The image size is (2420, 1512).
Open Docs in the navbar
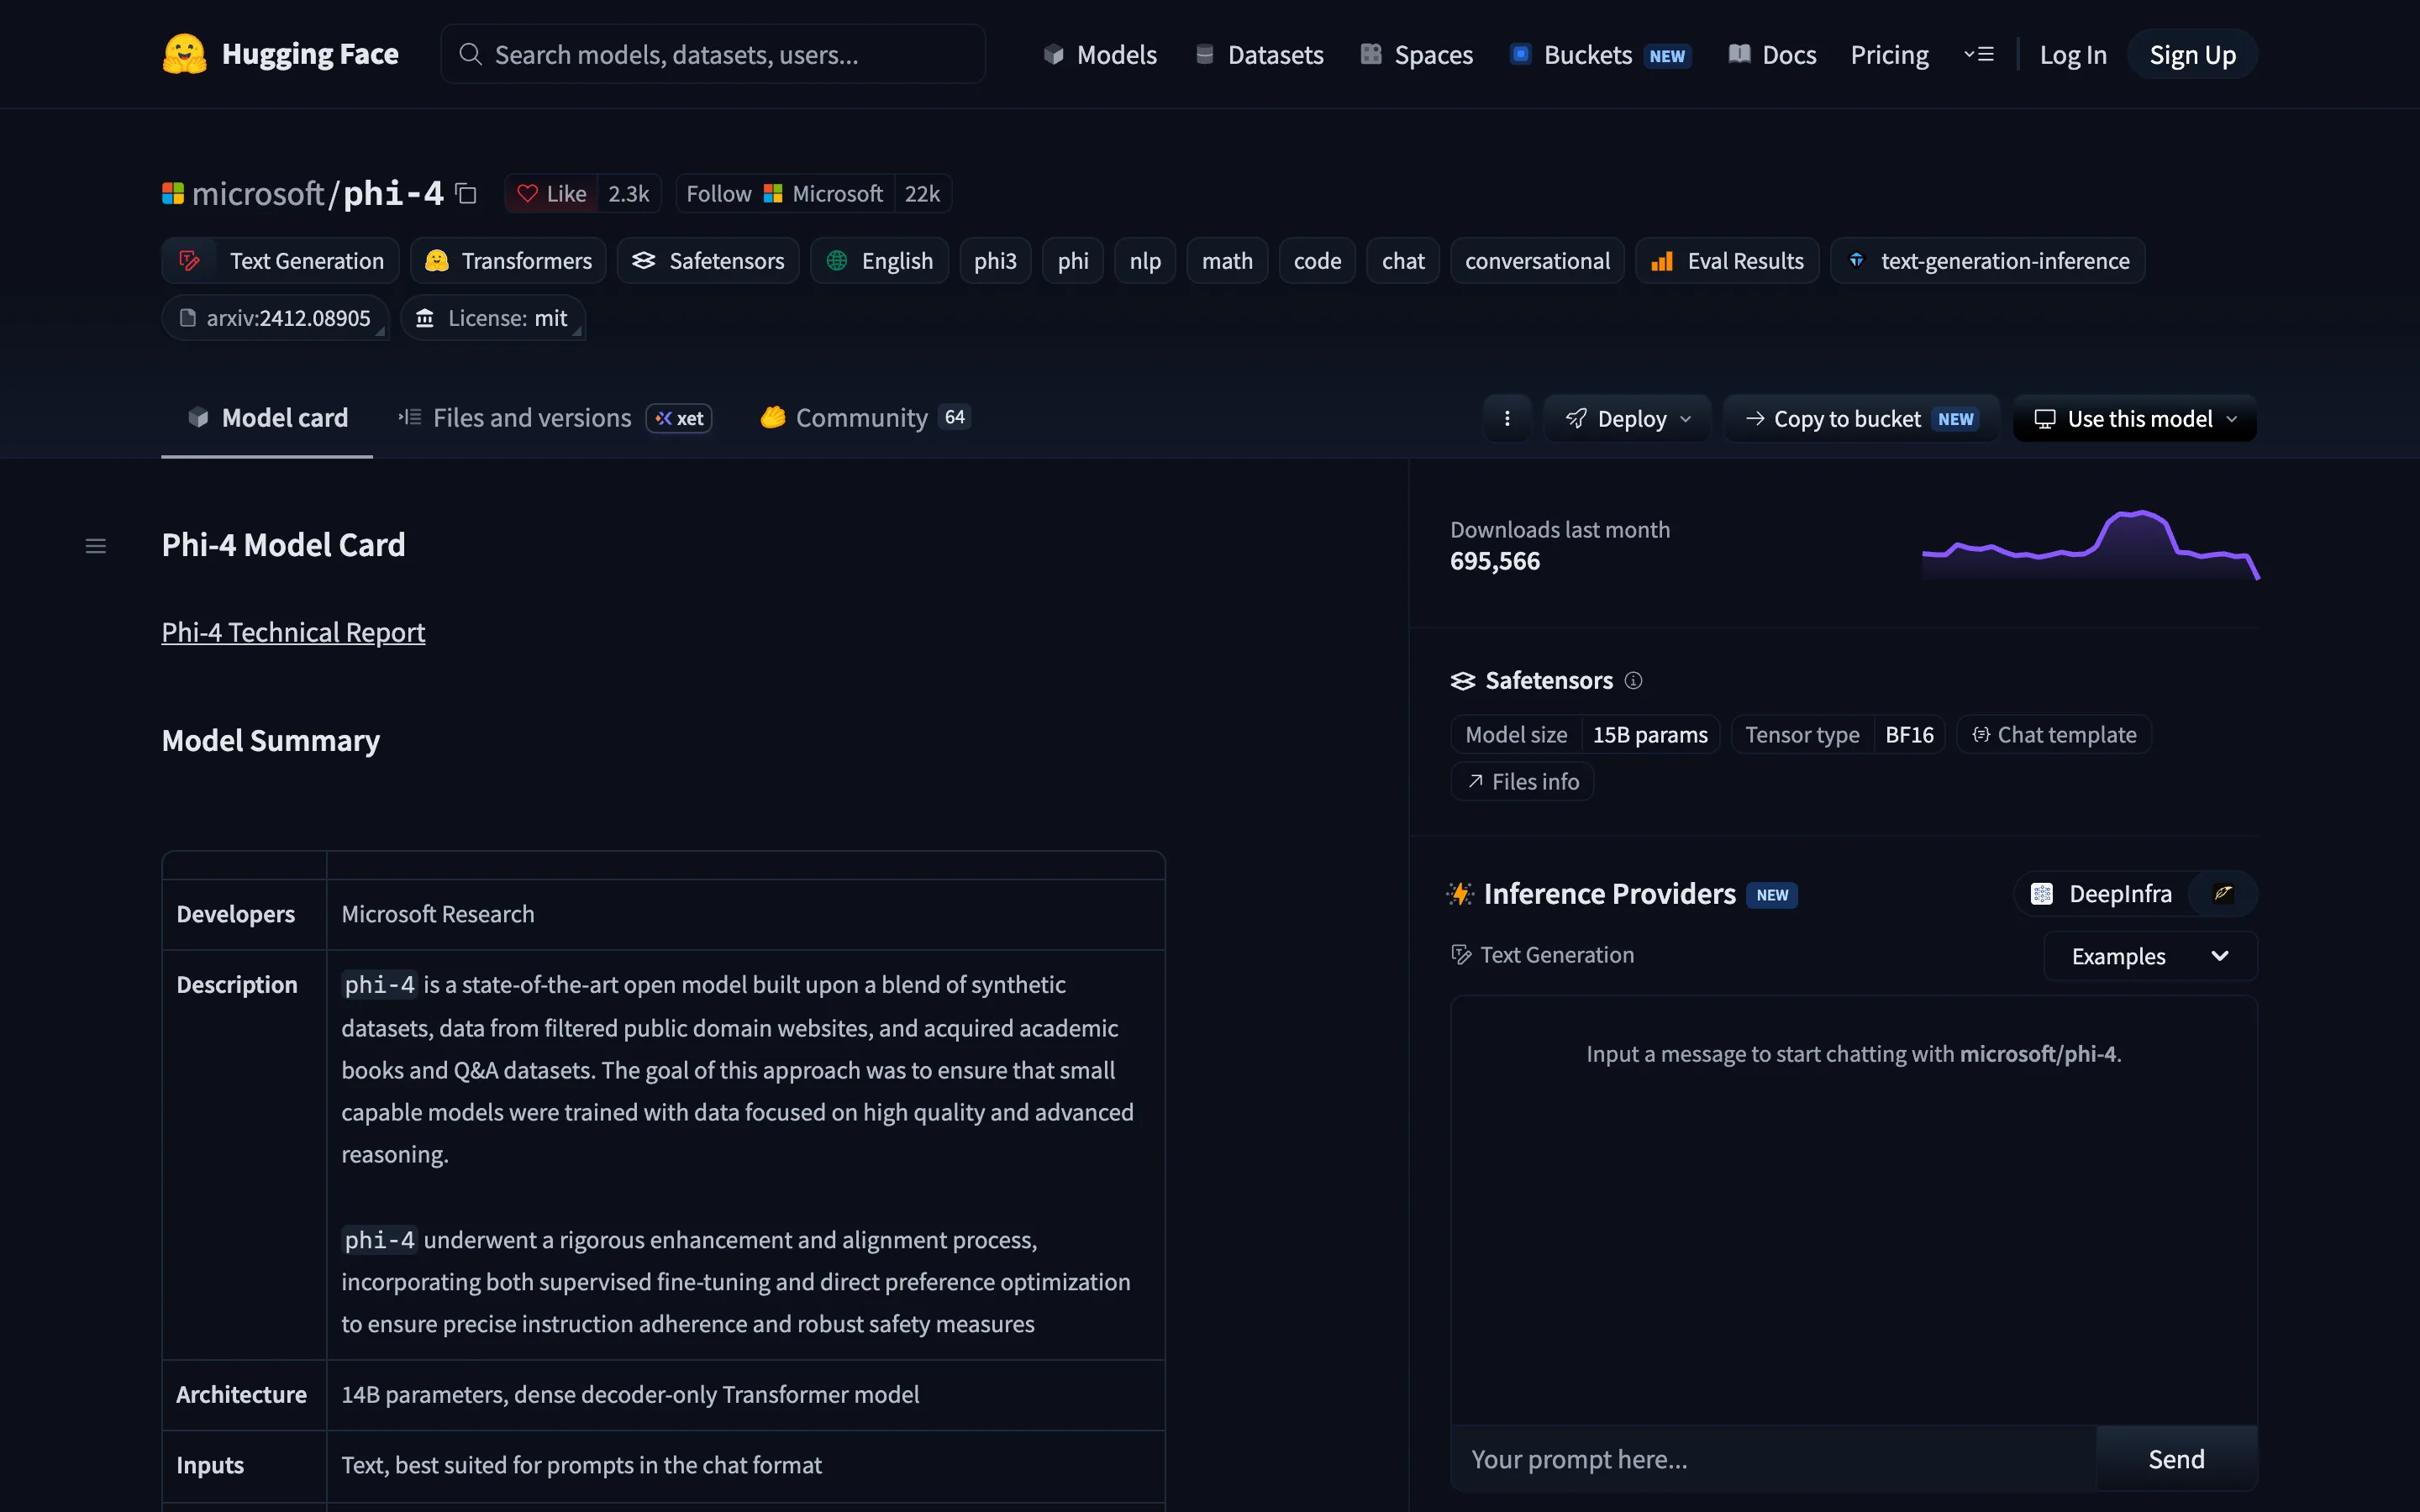pos(1772,54)
